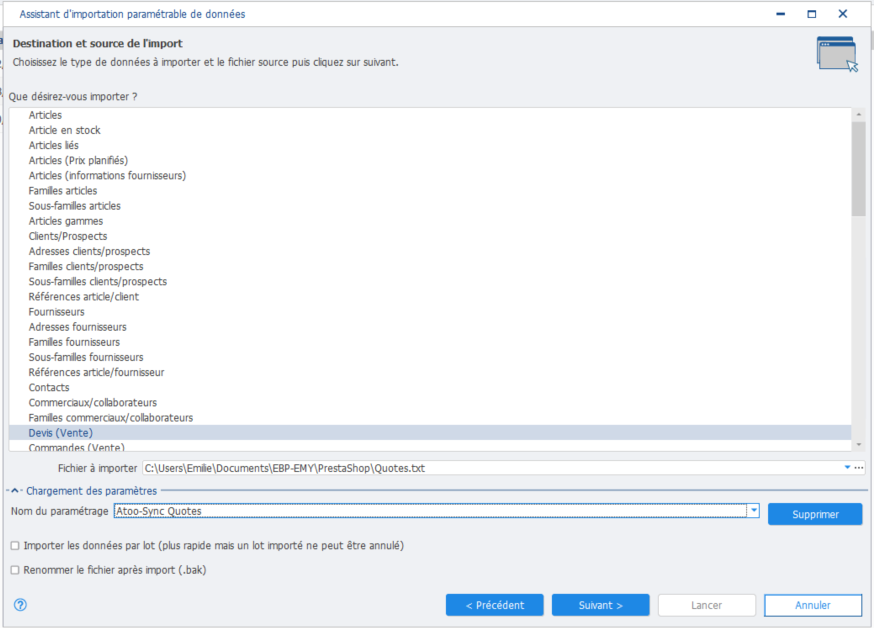
Task: Maximize the import assistant window
Action: pos(812,14)
